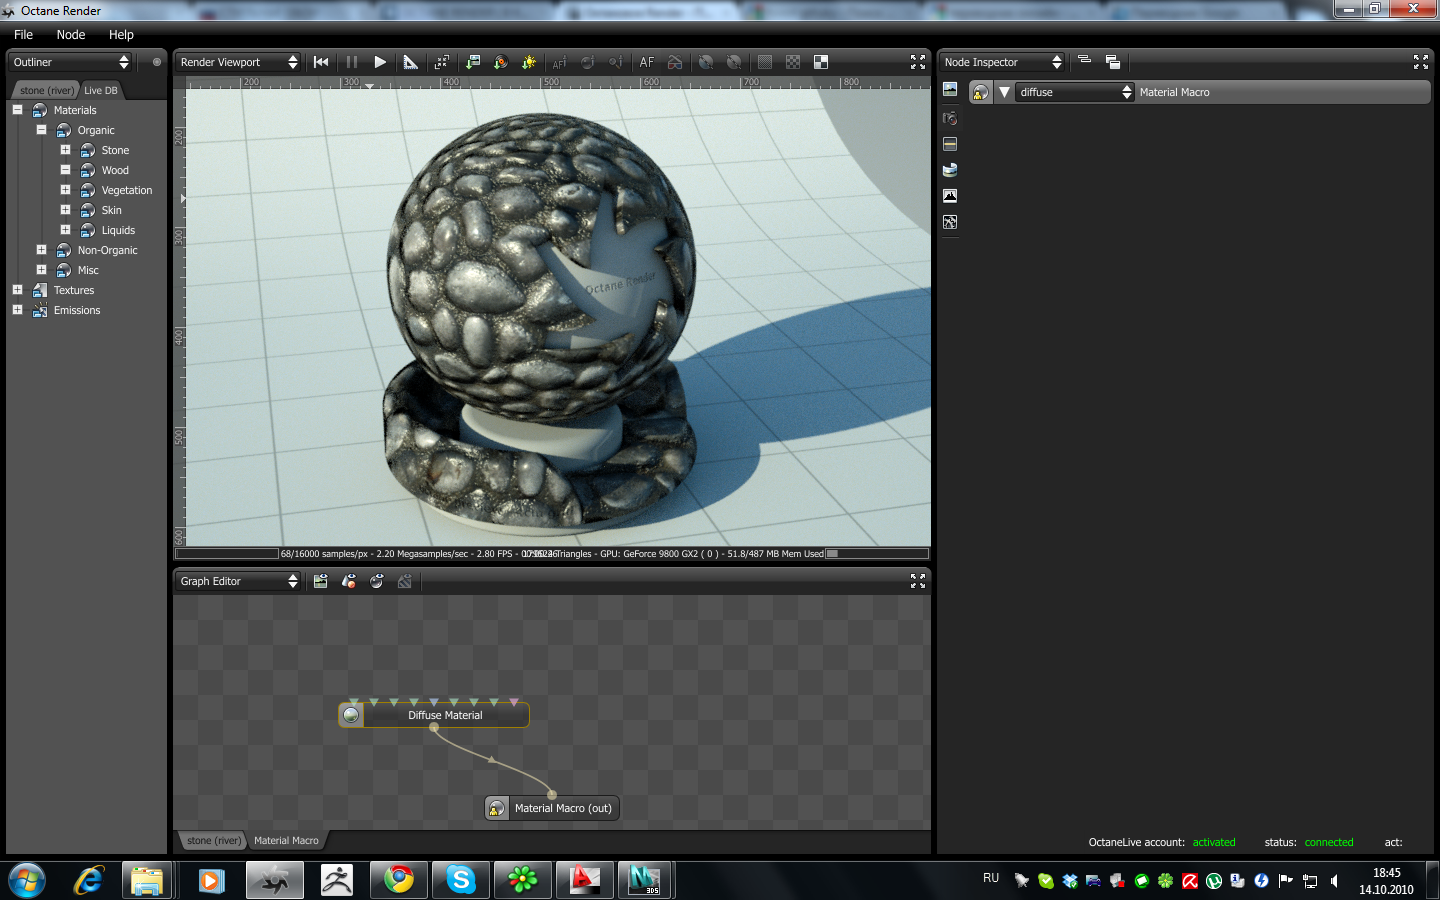The image size is (1440, 900).
Task: Maximize the Graph Editor panel
Action: [x=918, y=581]
